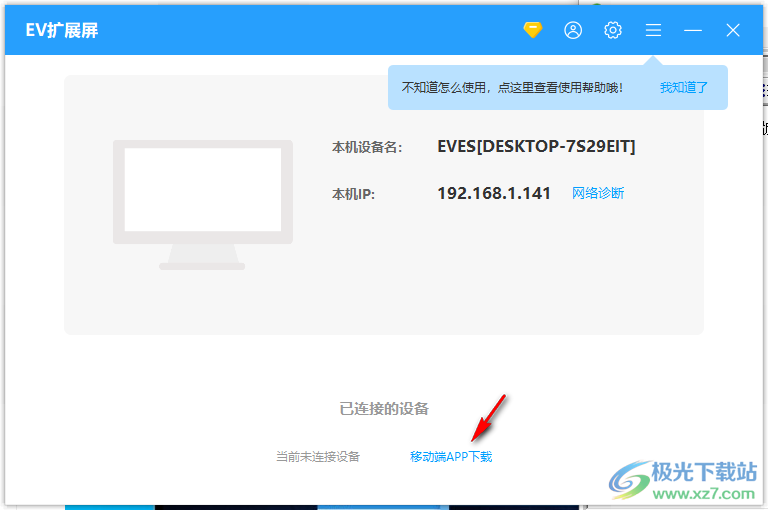Open the hamburger menu in title bar

coord(653,30)
